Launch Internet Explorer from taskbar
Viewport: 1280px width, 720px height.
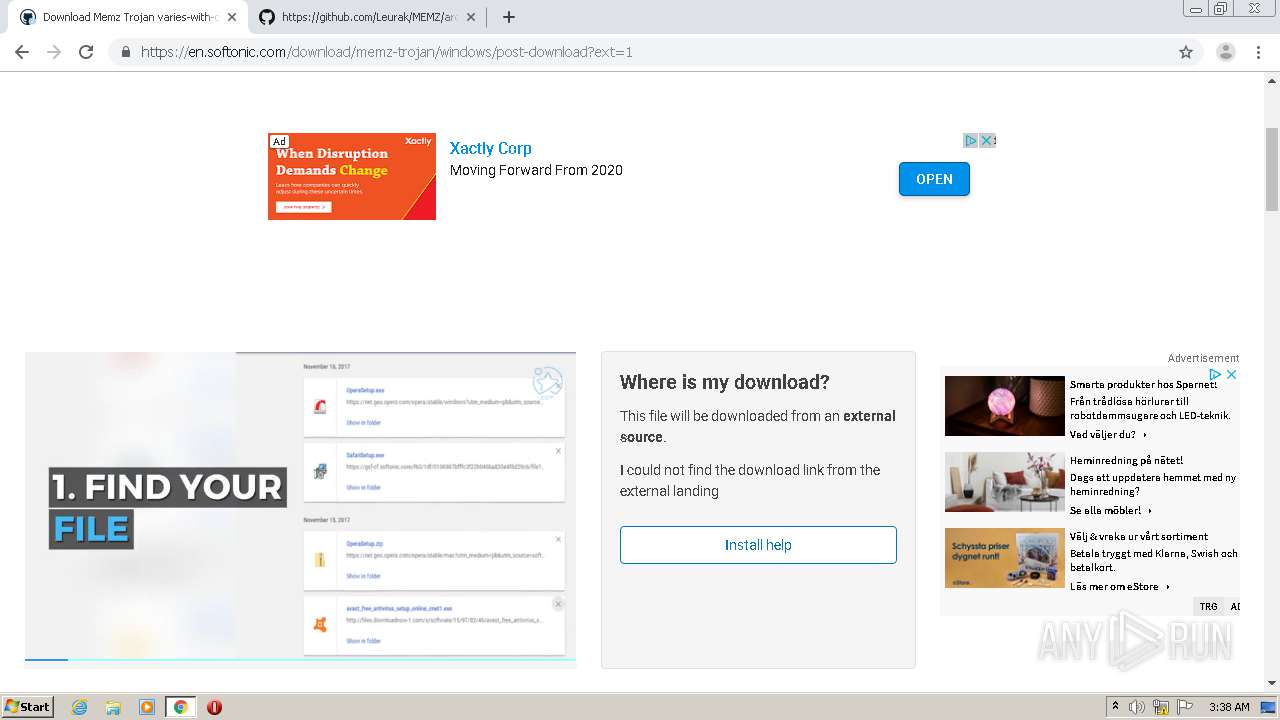(x=79, y=707)
